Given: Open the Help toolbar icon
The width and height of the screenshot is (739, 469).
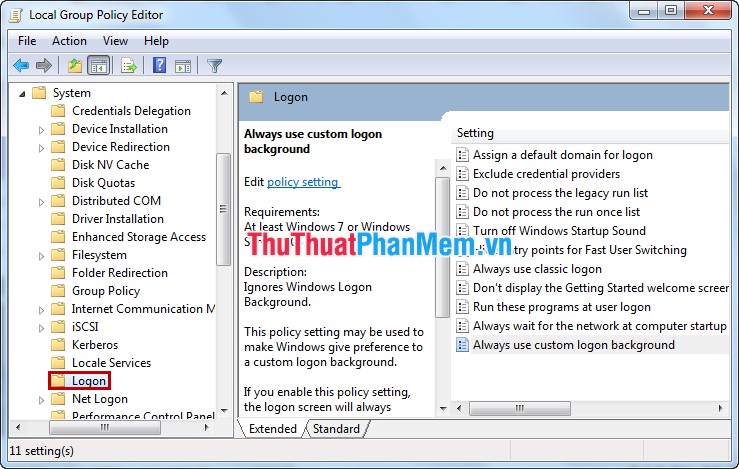Looking at the screenshot, I should (160, 65).
